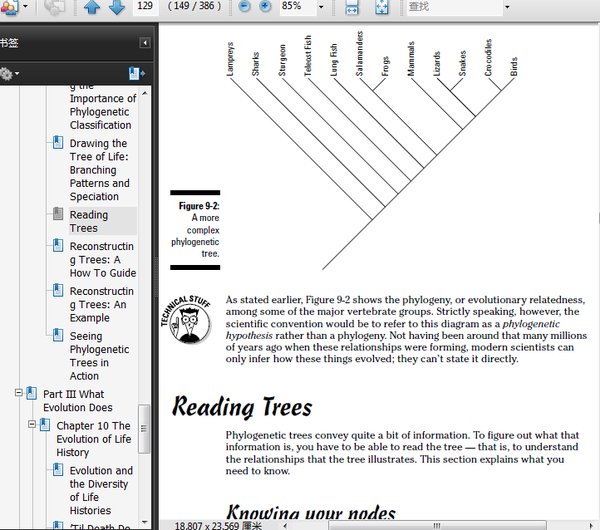This screenshot has width=600, height=530.
Task: Click the Technical Stuff cartoon icon
Action: point(186,320)
